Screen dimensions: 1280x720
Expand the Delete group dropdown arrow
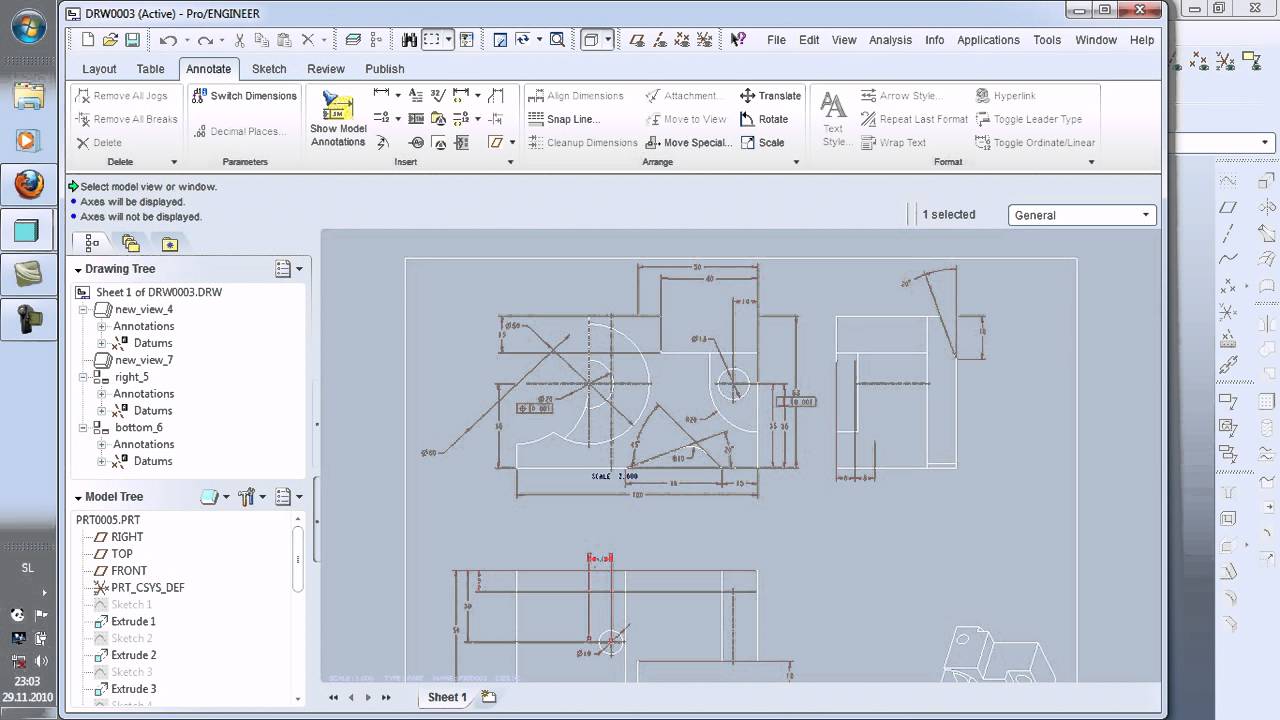pos(174,162)
